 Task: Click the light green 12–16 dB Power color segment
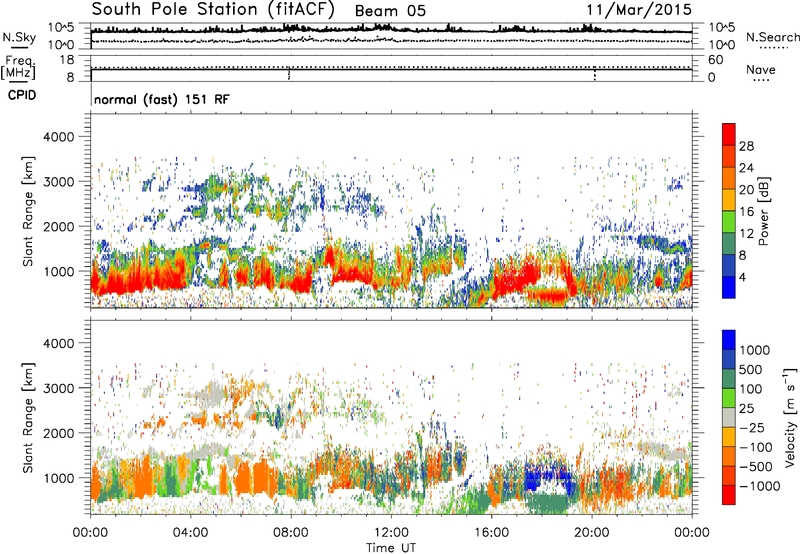point(729,222)
